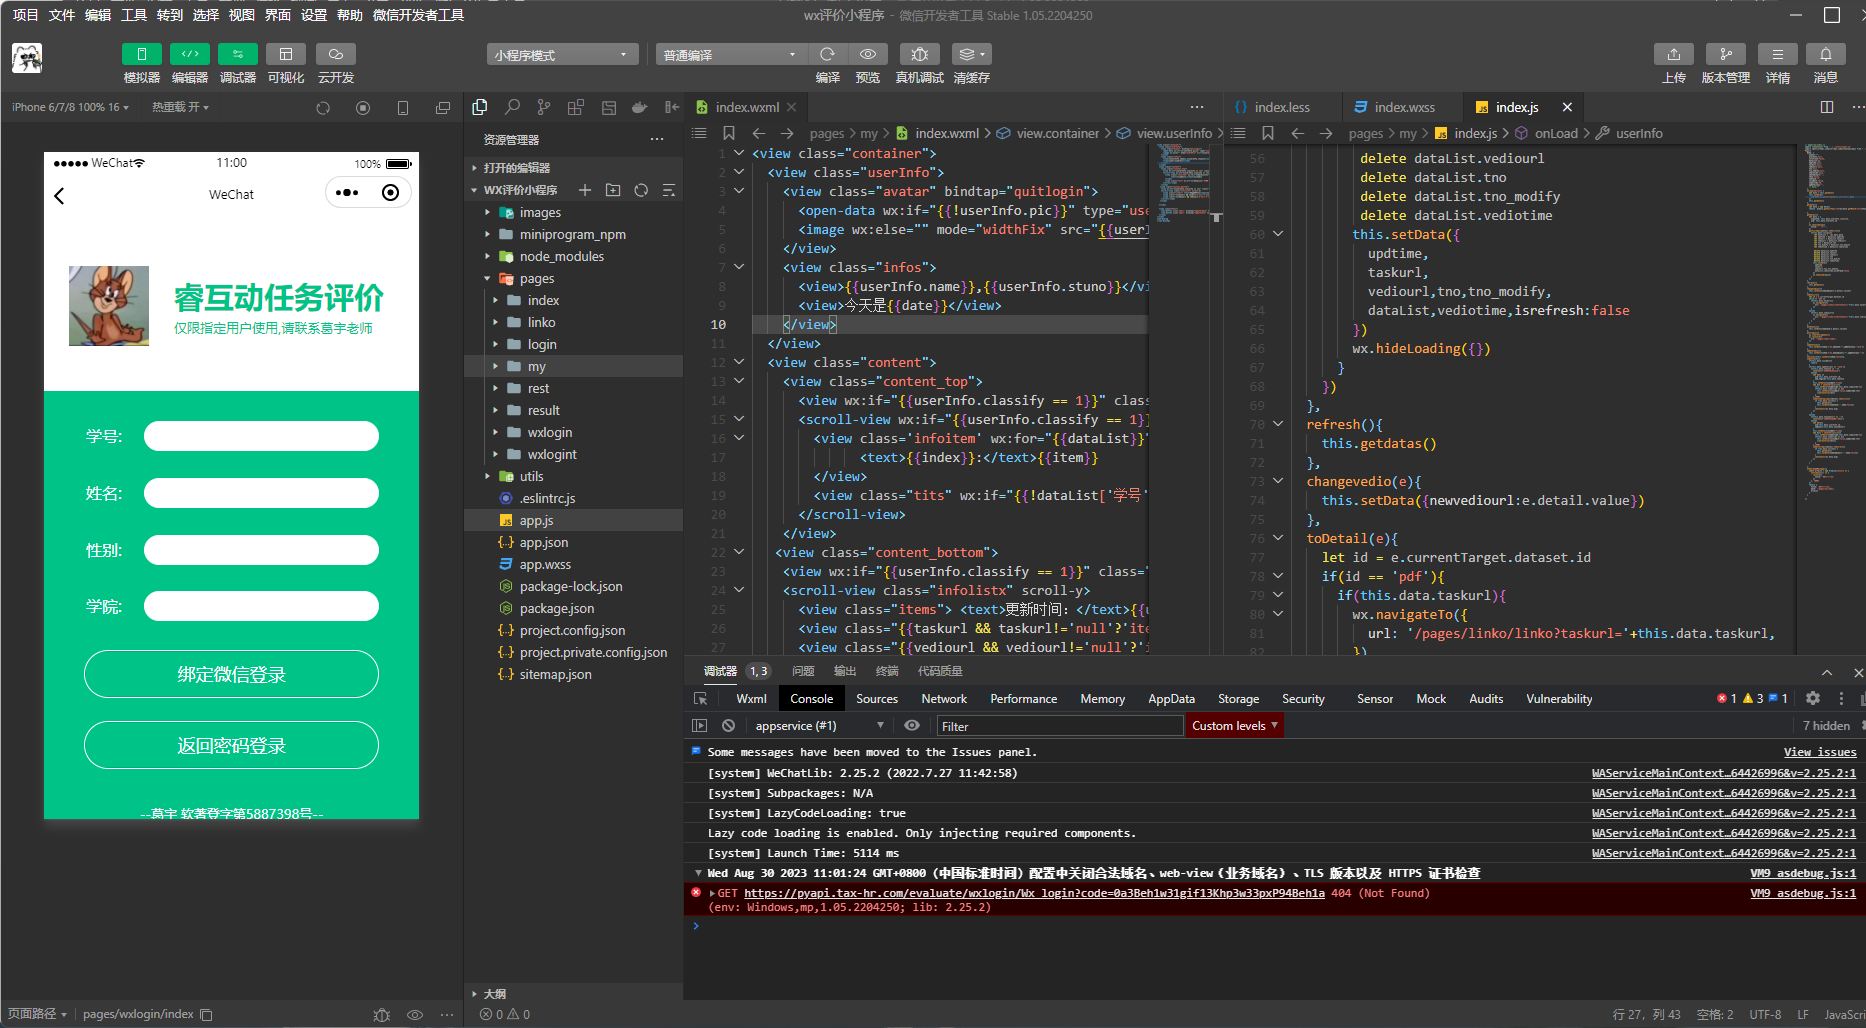Toggle the 模拟器 simulator panel button

pos(141,54)
